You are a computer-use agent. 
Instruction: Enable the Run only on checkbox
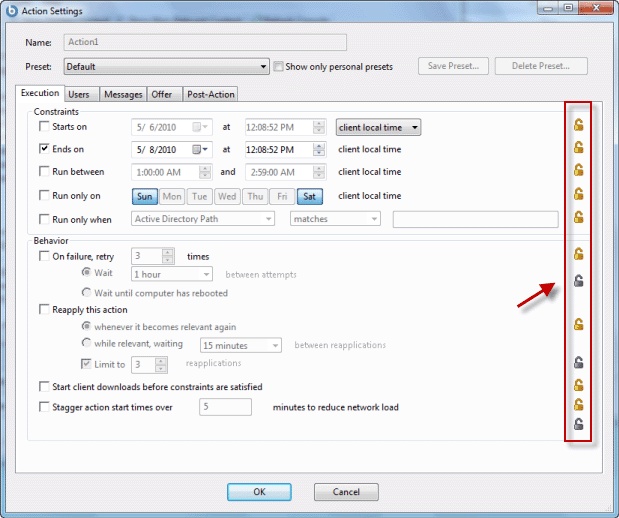click(x=44, y=195)
